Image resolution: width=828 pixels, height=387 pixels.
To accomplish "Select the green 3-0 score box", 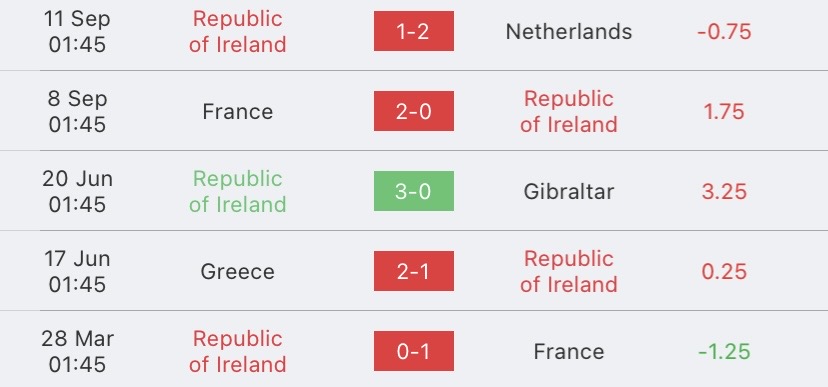I will pyautogui.click(x=413, y=191).
